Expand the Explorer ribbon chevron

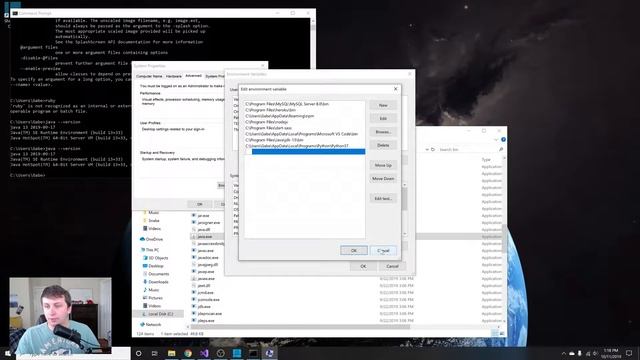click(496, 140)
